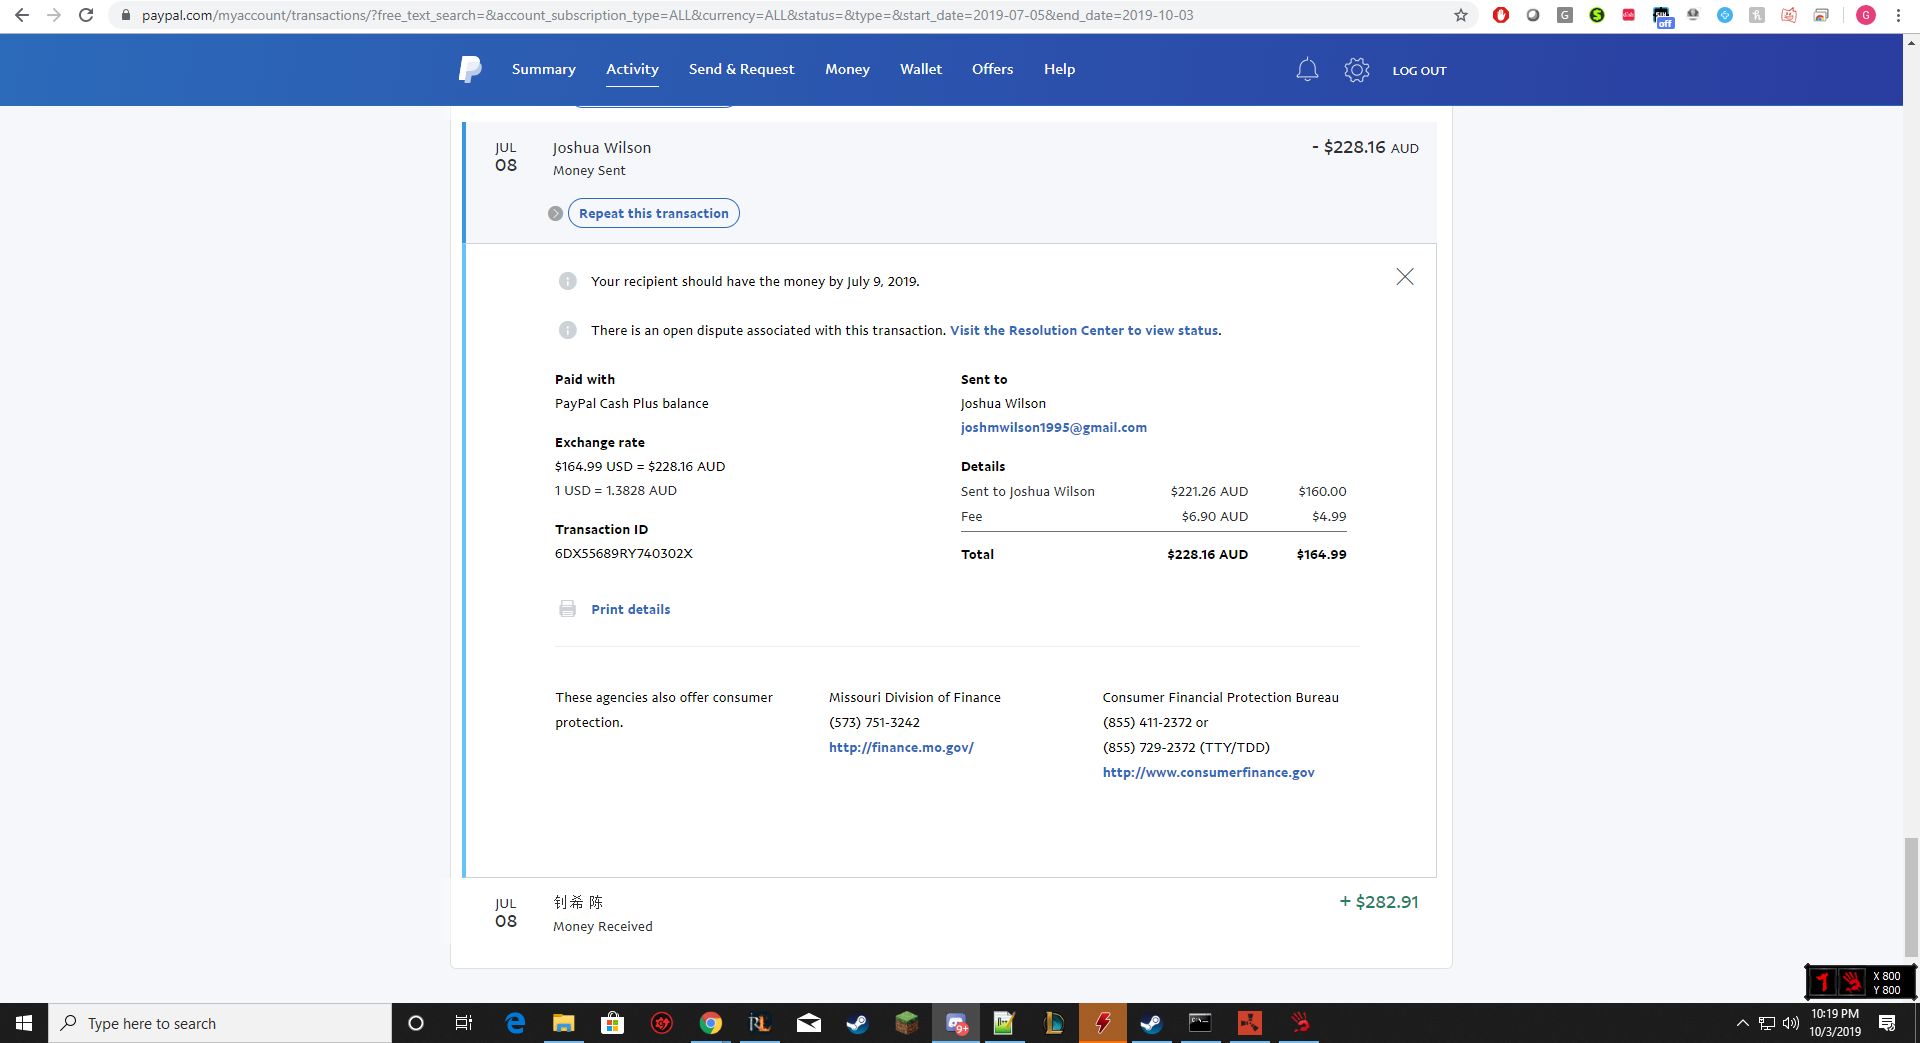Open the Wallet page
This screenshot has width=1920, height=1043.
click(x=921, y=69)
